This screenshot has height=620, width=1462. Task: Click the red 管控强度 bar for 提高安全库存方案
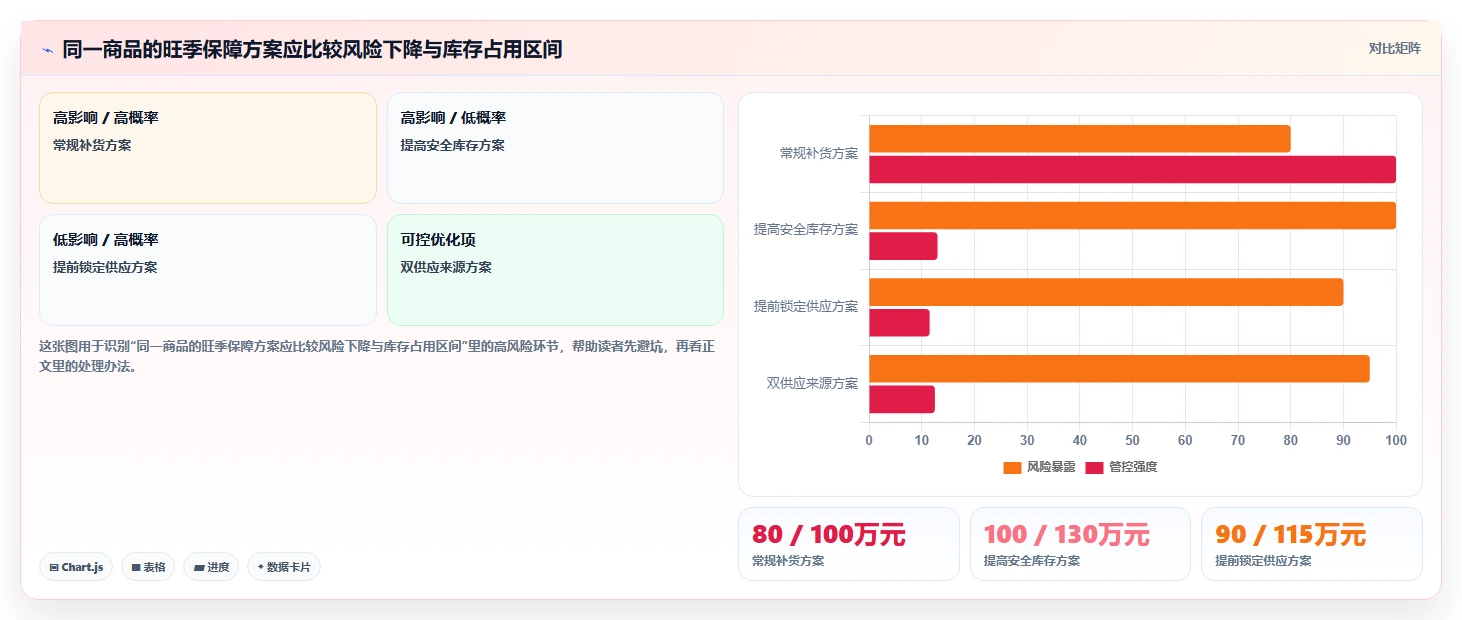tap(903, 246)
